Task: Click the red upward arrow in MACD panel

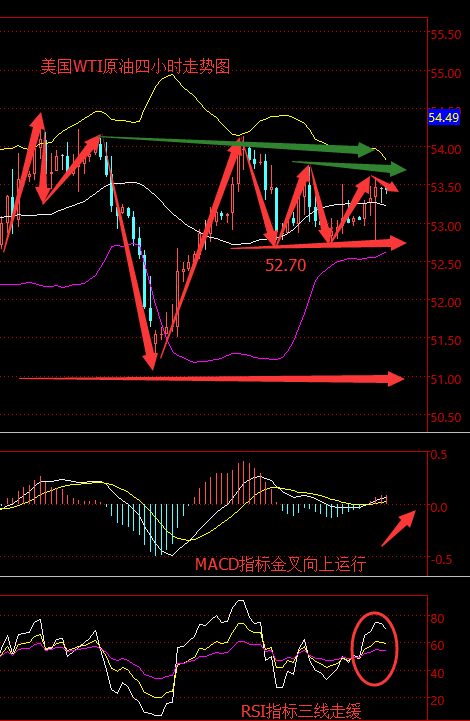Action: click(399, 527)
